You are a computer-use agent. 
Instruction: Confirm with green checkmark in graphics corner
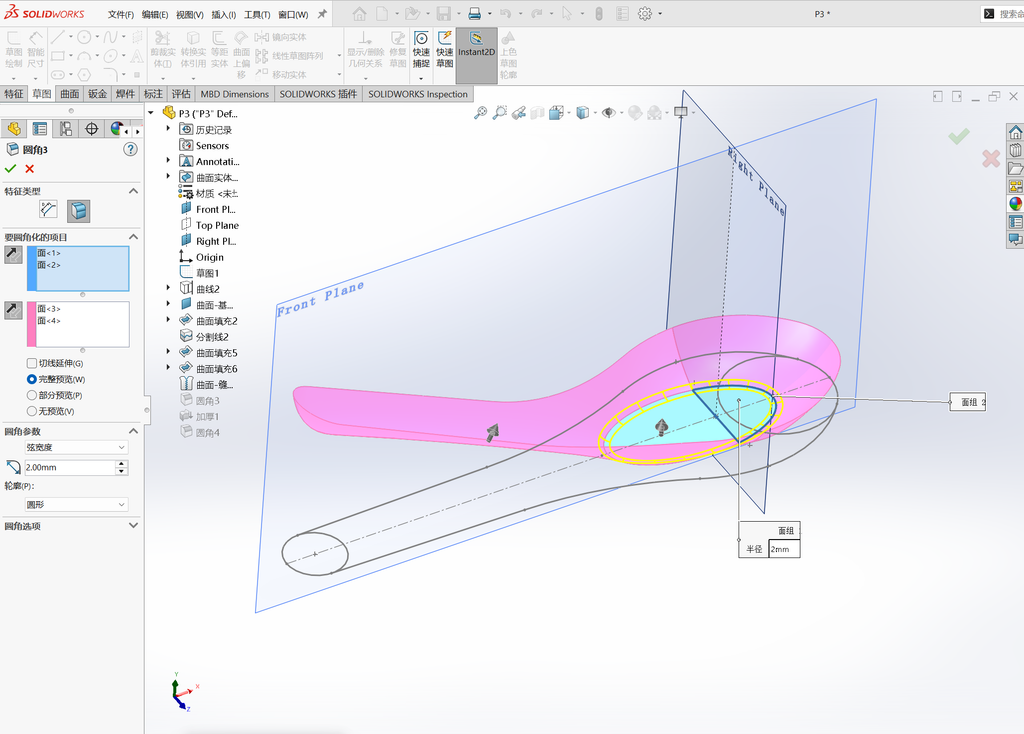pos(959,136)
